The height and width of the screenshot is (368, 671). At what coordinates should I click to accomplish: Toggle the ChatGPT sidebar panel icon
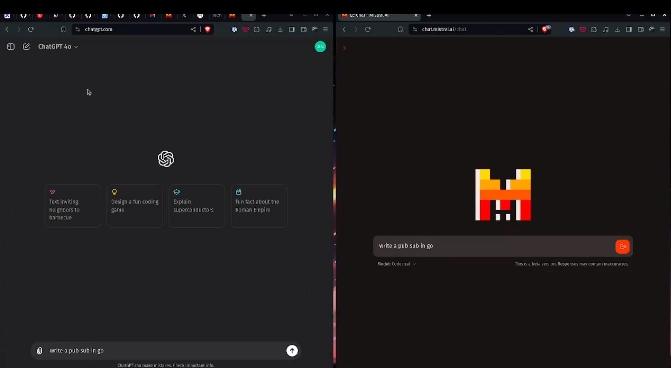pyautogui.click(x=11, y=47)
